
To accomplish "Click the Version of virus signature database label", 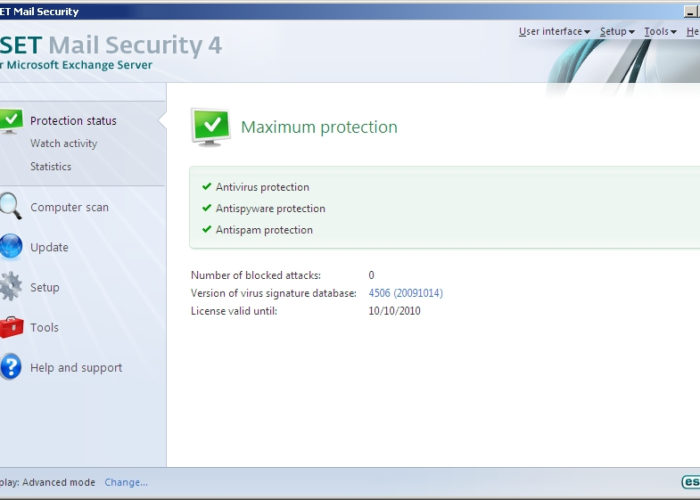I will coord(274,293).
